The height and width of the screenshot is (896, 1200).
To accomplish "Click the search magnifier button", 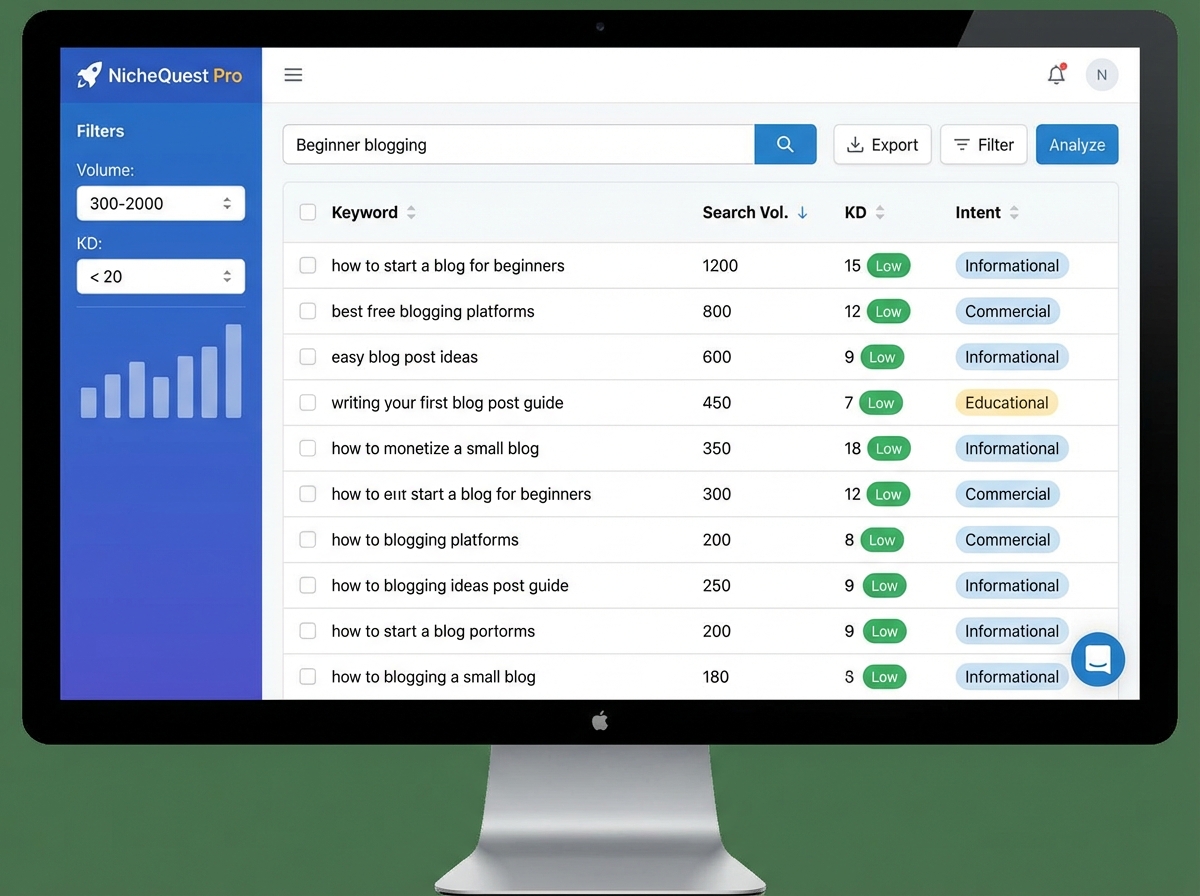I will (x=785, y=144).
